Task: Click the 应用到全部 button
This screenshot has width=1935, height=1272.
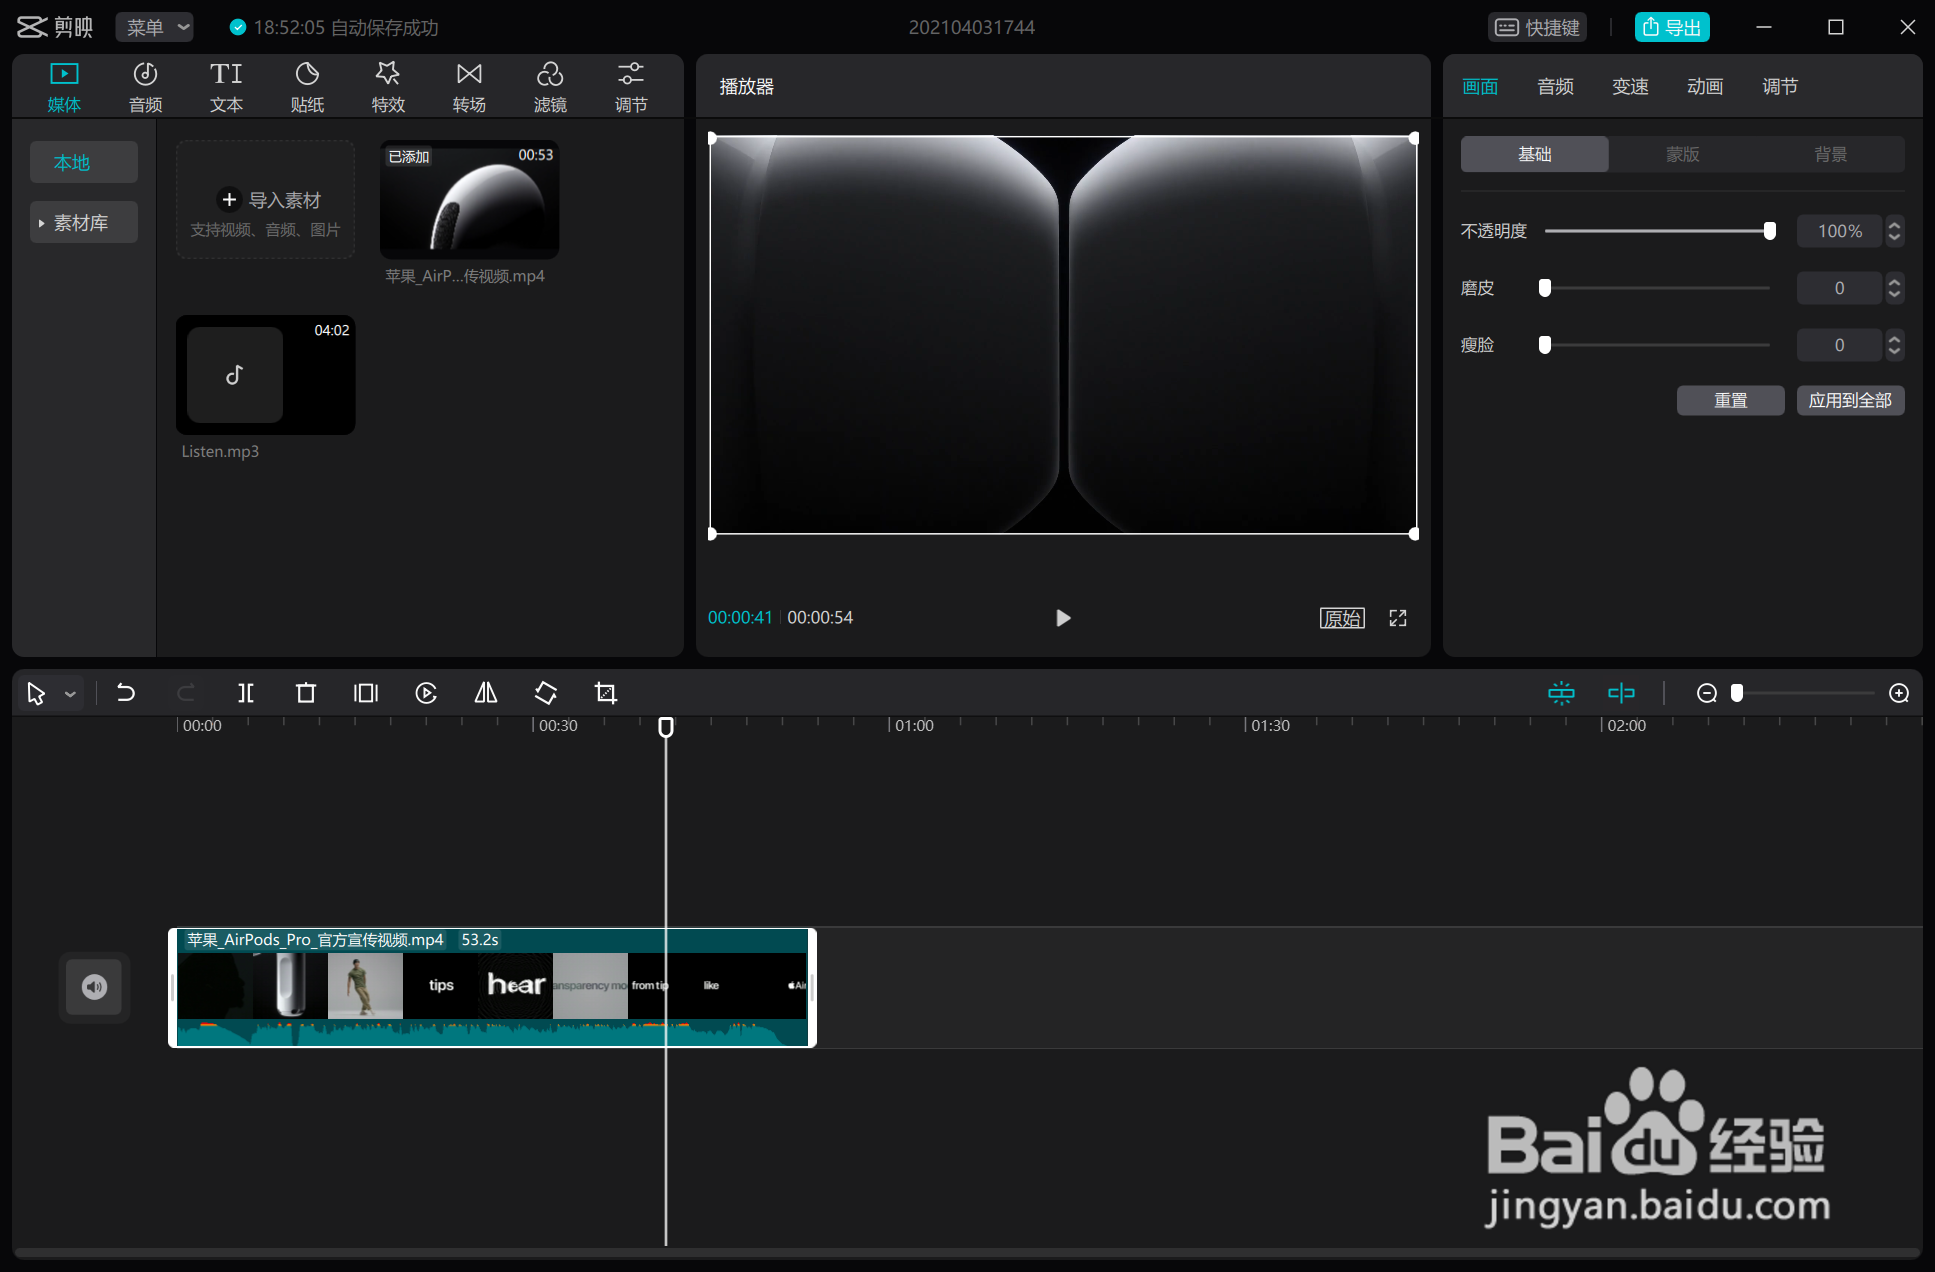Action: point(1850,400)
